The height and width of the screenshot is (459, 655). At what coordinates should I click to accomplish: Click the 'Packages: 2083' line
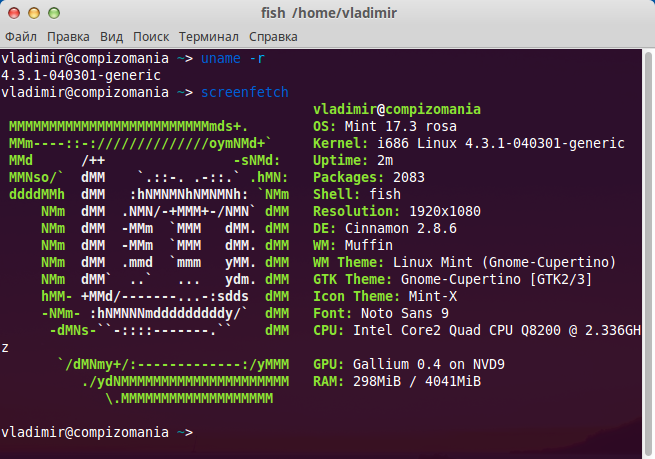(369, 178)
